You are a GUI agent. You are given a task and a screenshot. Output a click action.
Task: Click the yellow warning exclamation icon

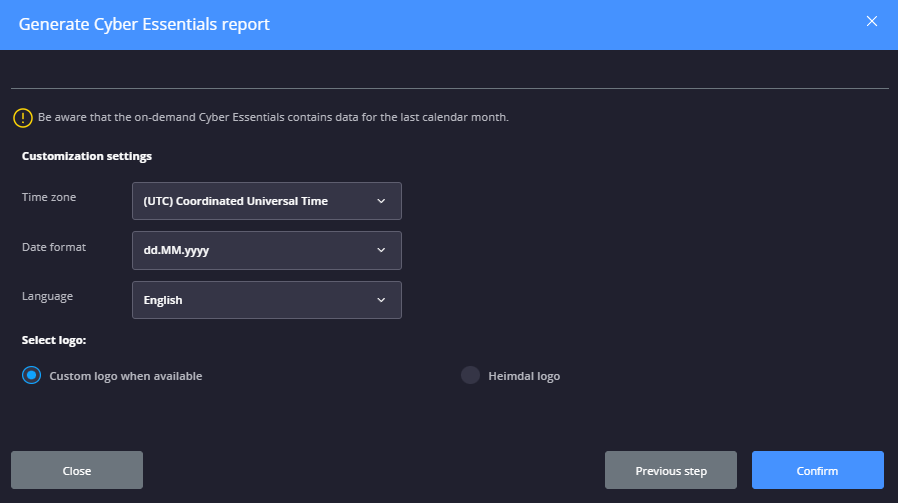23,118
